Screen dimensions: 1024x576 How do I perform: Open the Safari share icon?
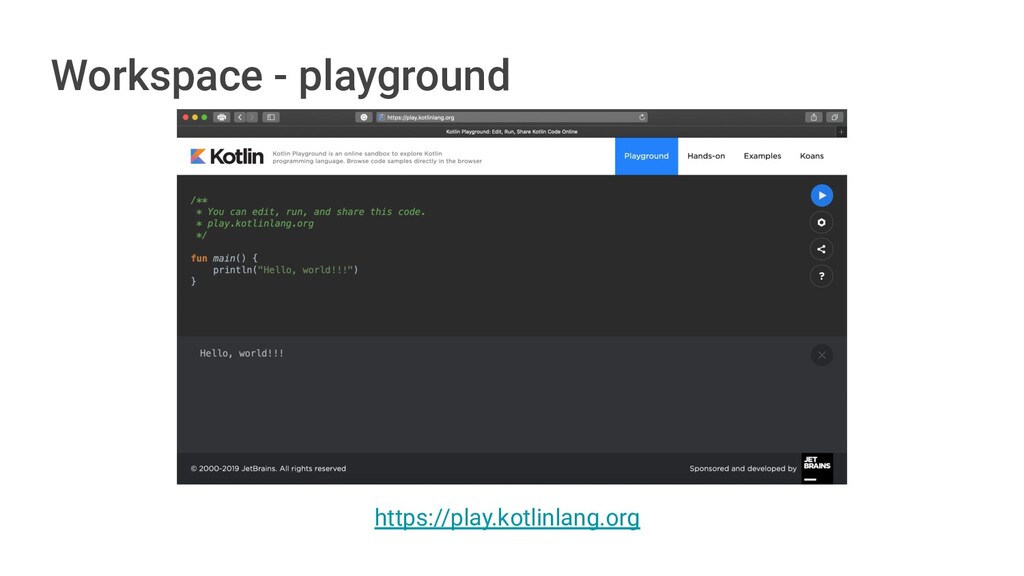[814, 118]
